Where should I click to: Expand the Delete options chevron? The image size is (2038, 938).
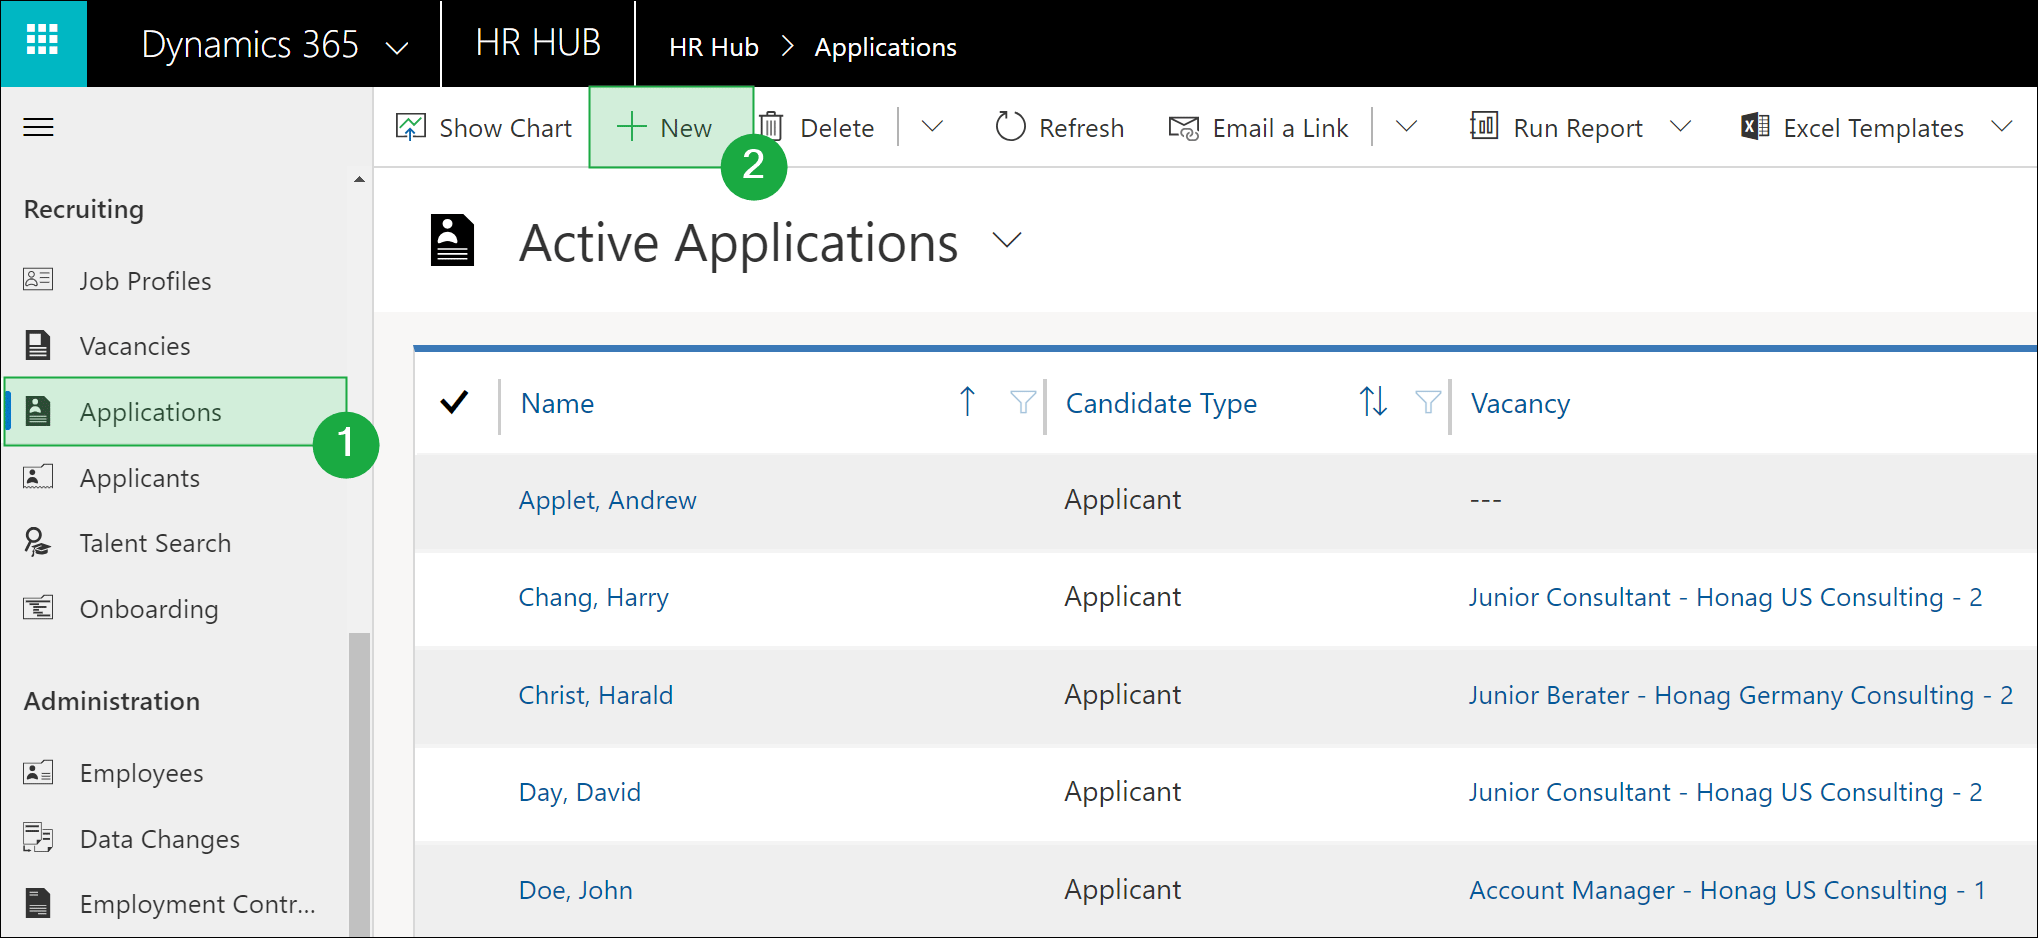[932, 127]
